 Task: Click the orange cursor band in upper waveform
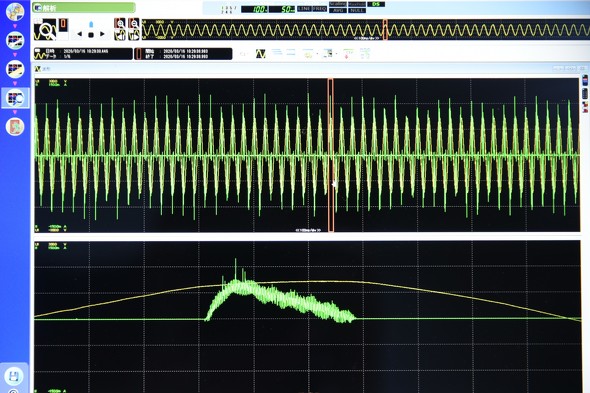(x=330, y=155)
